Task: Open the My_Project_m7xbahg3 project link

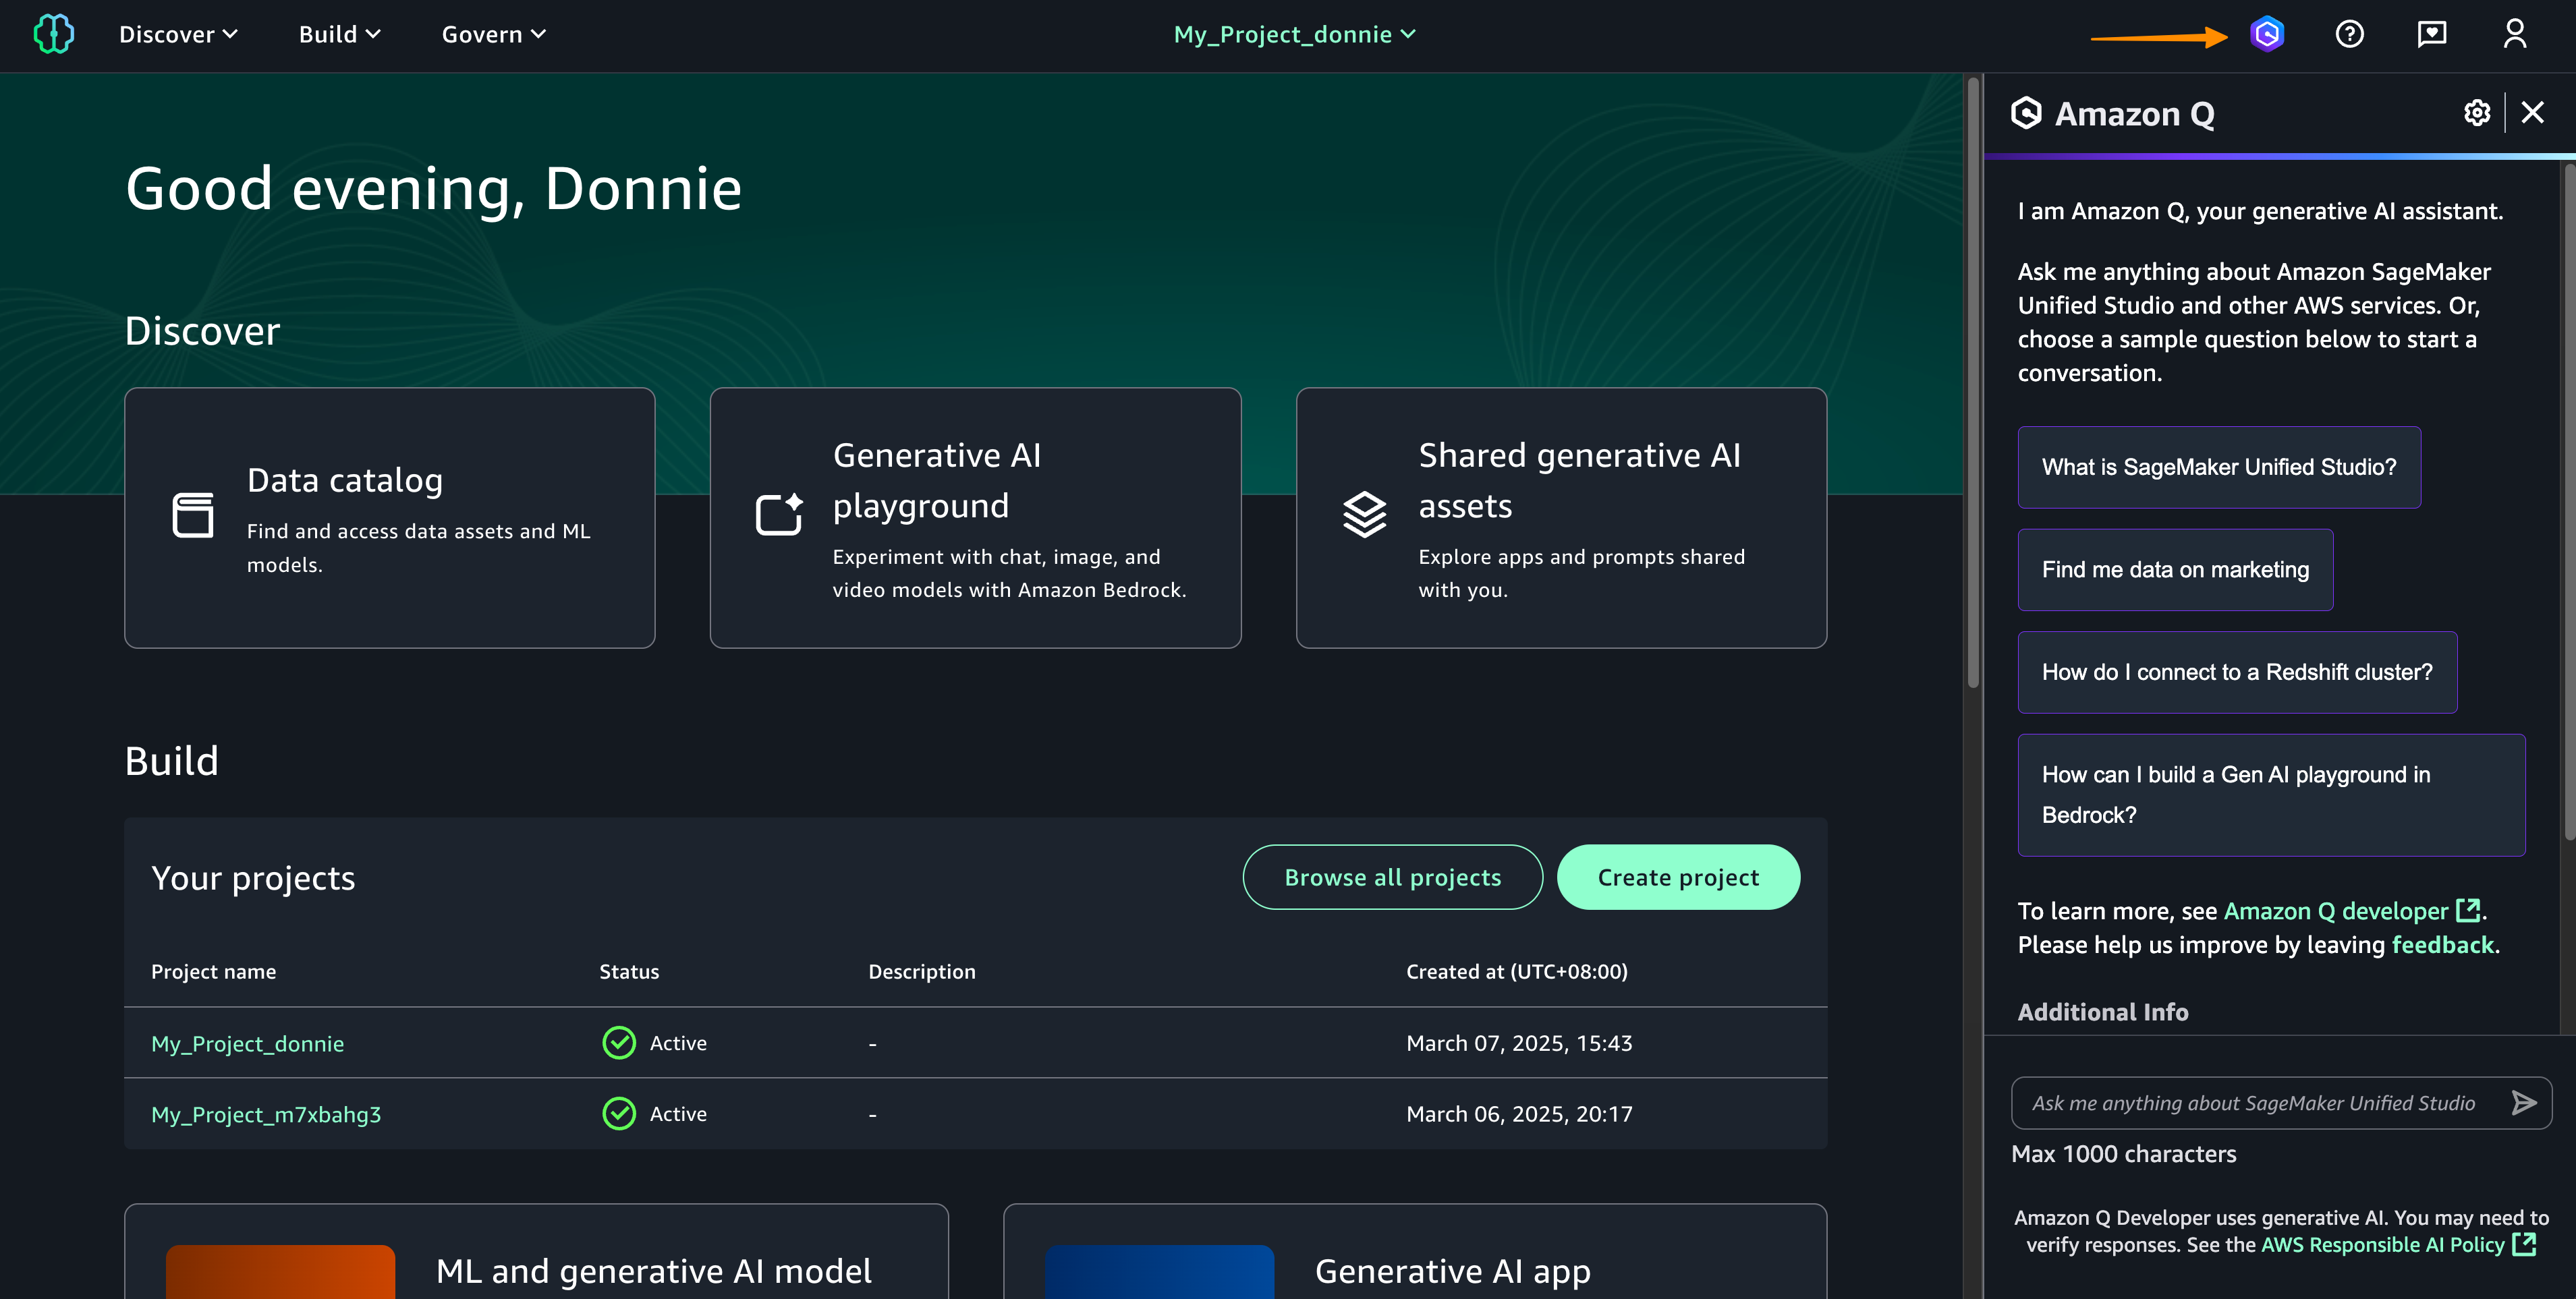Action: 266,1114
